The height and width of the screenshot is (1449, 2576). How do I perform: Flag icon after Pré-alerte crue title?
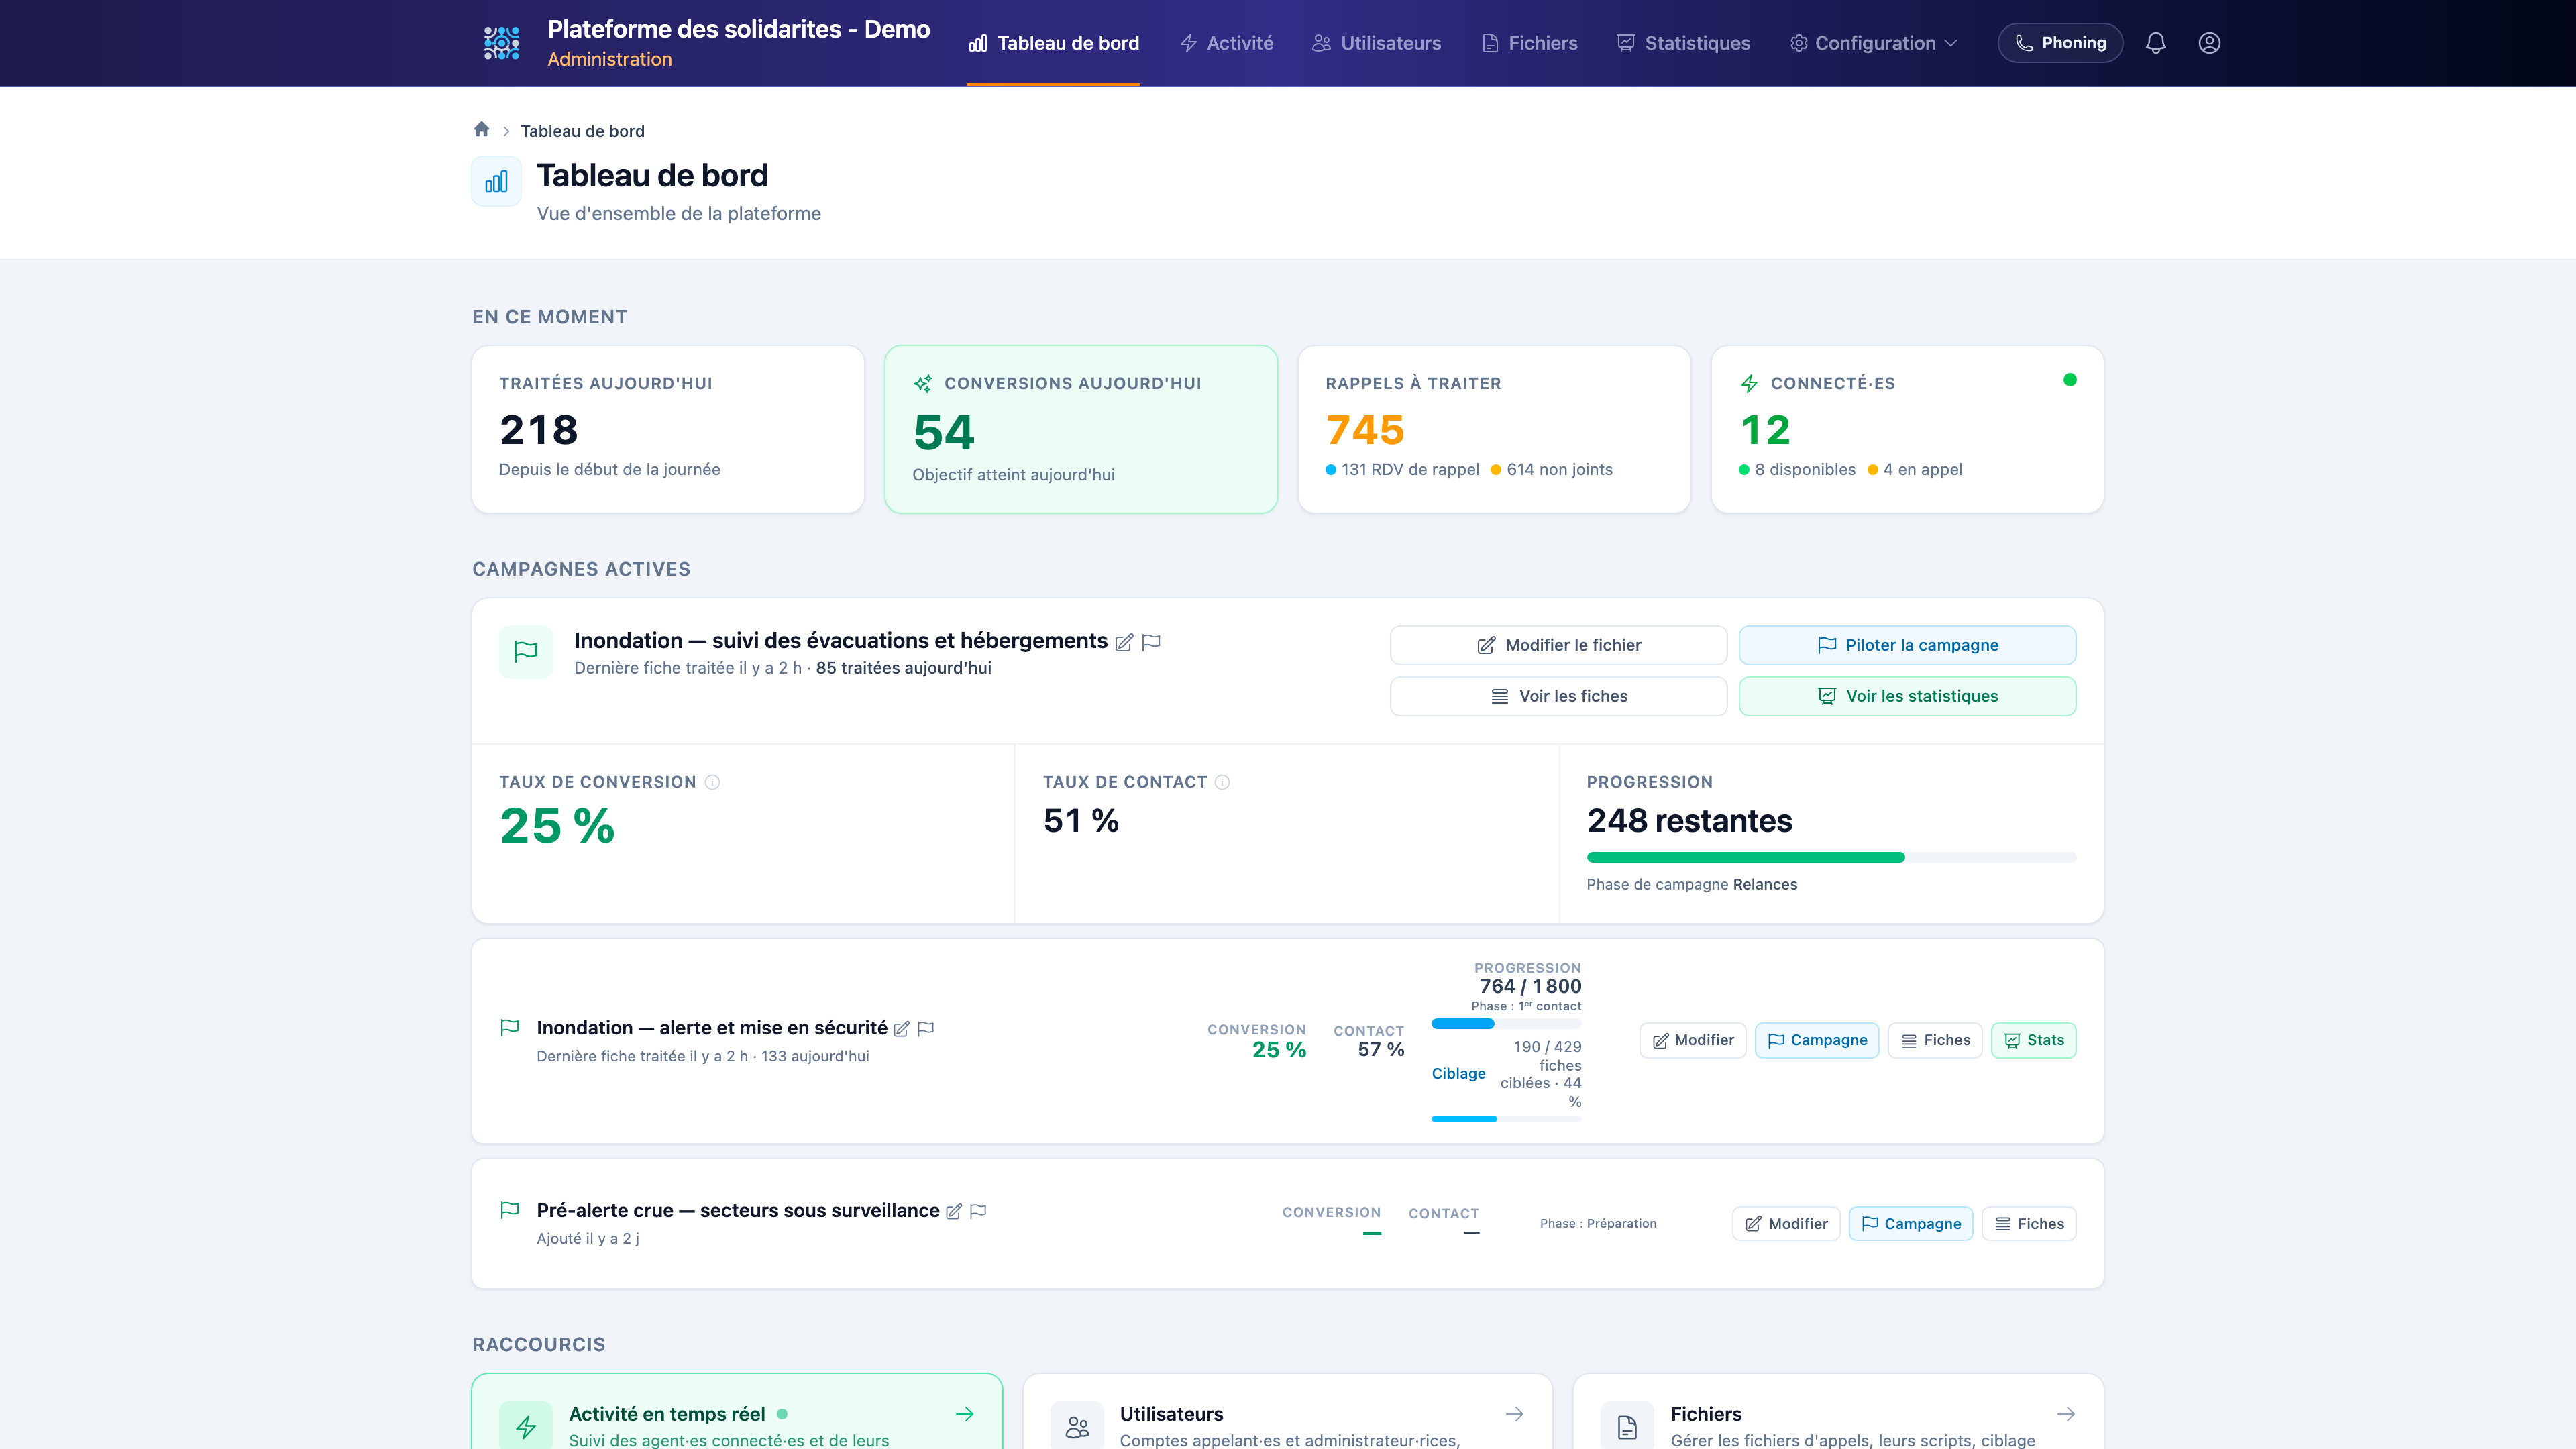978,1211
